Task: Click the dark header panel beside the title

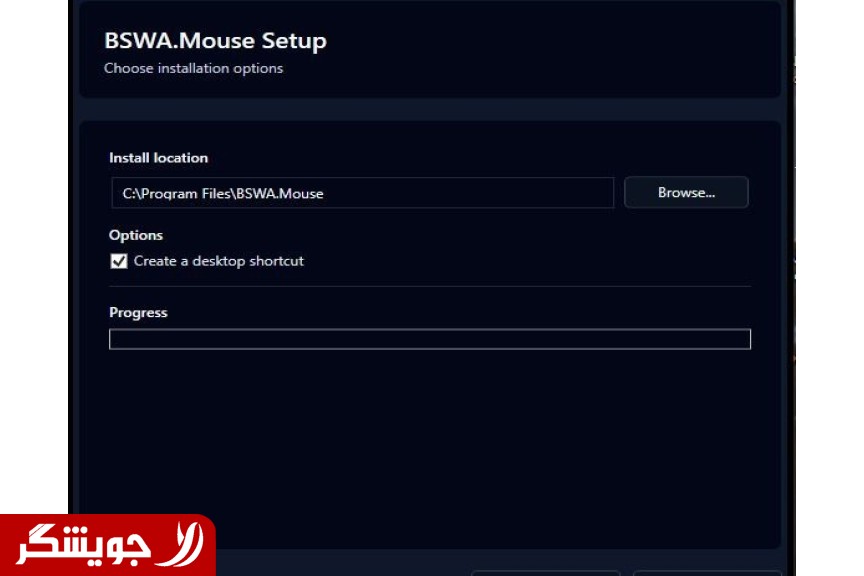Action: click(x=550, y=50)
